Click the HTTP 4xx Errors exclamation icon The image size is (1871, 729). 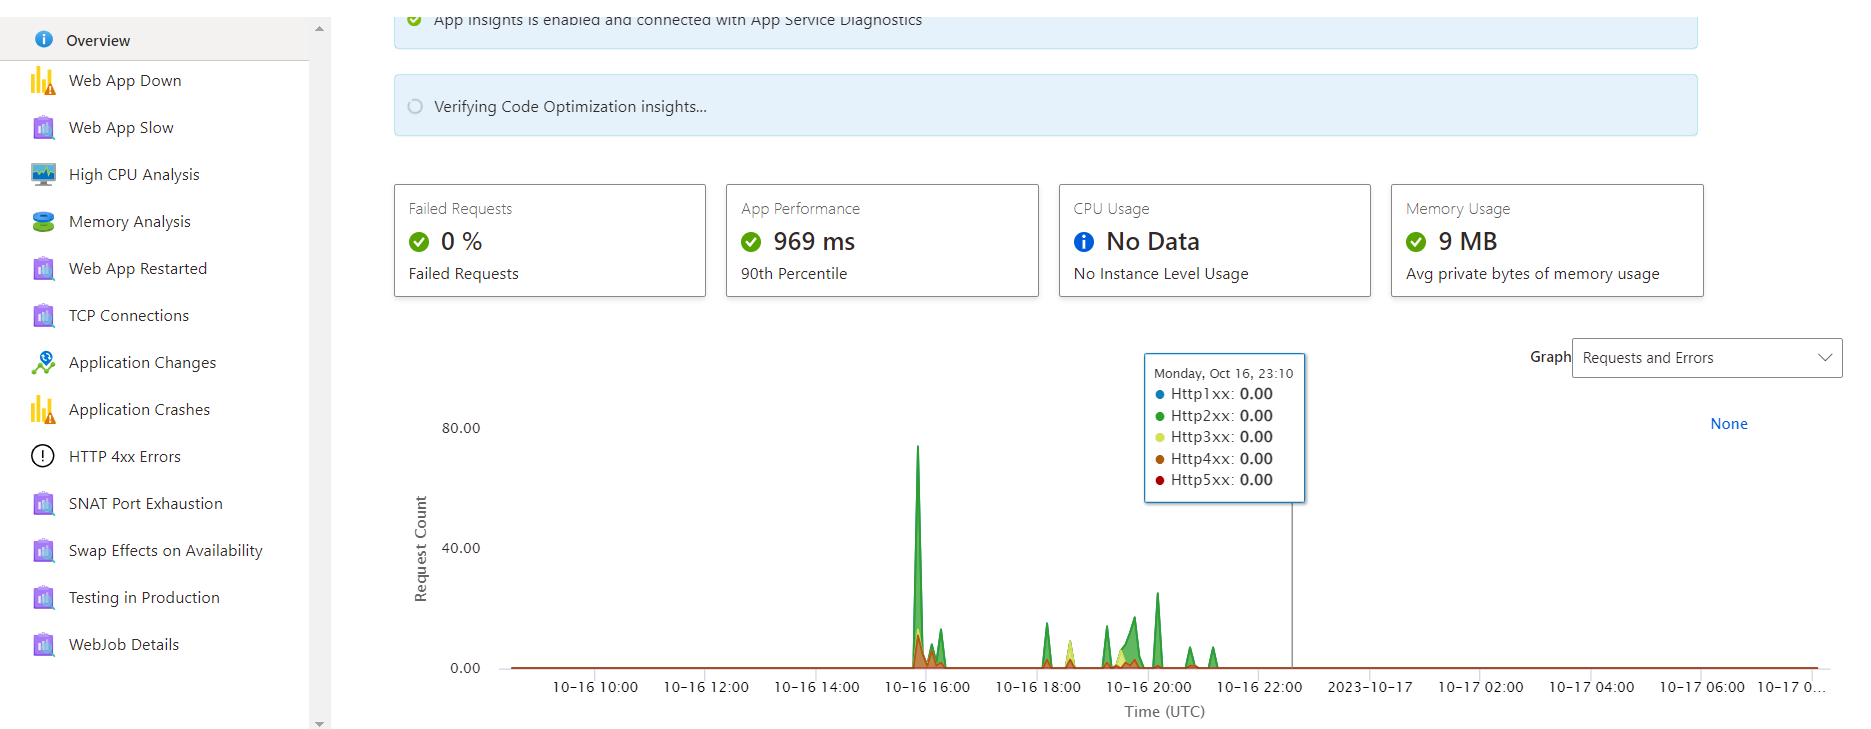tap(43, 457)
